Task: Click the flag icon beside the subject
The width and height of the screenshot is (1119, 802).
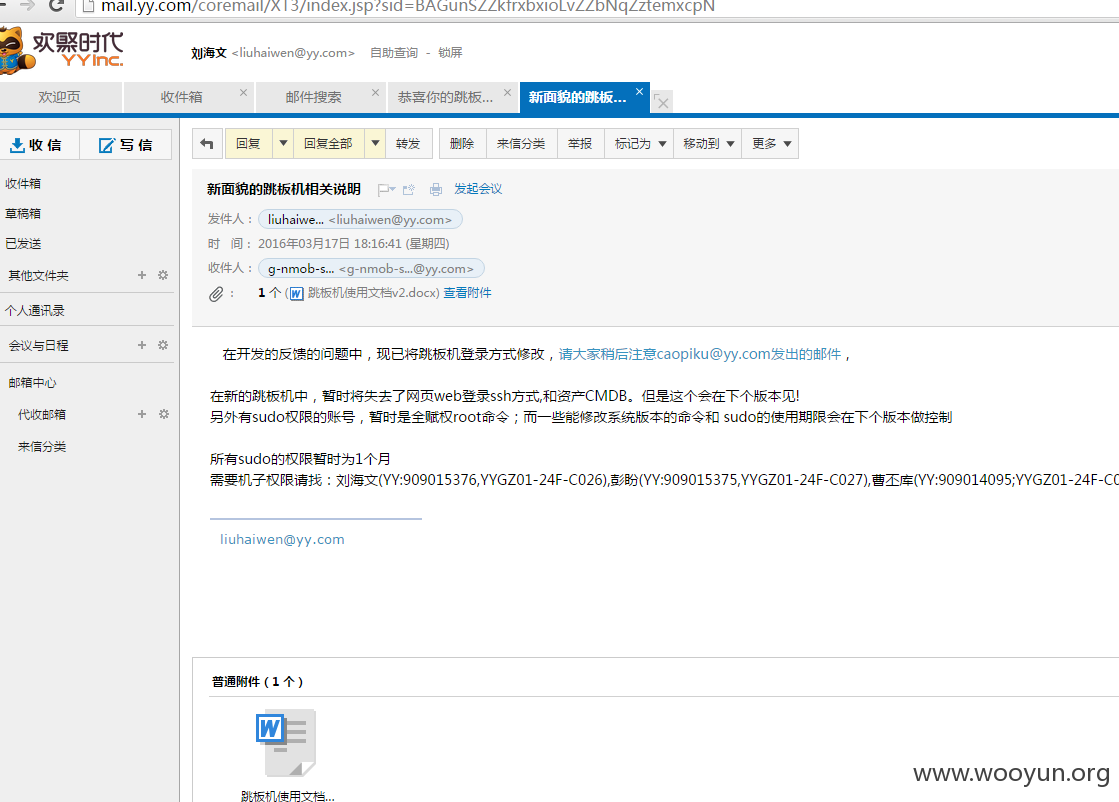Action: 386,189
